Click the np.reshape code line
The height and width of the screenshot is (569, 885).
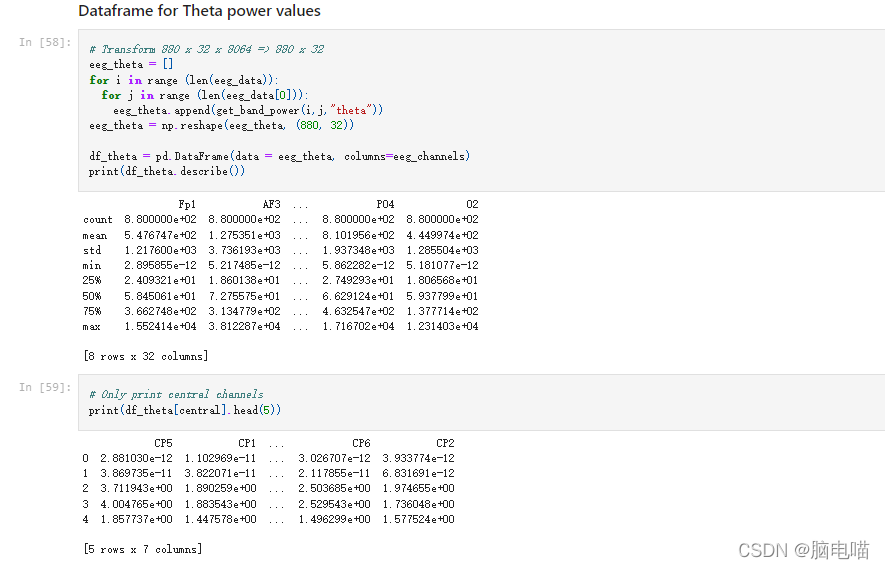[x=221, y=126]
